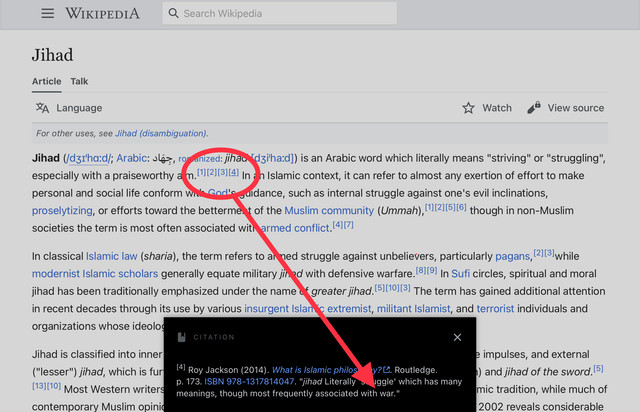Open the pagans link
The width and height of the screenshot is (640, 412).
point(512,256)
